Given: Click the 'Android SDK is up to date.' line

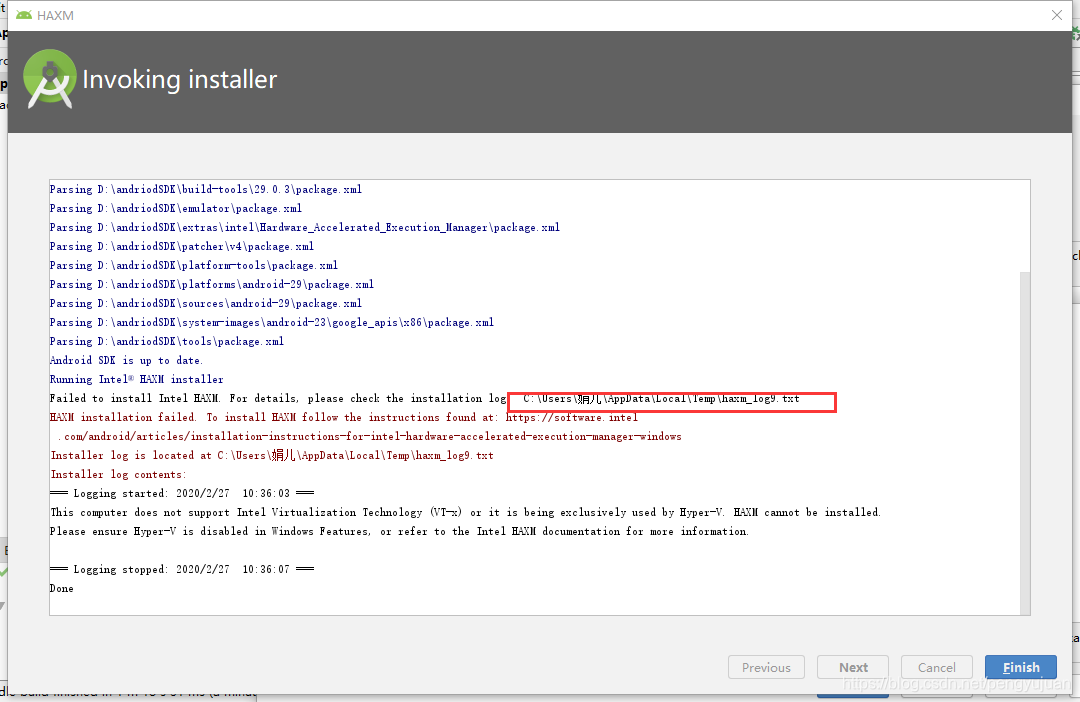Looking at the screenshot, I should tap(126, 360).
